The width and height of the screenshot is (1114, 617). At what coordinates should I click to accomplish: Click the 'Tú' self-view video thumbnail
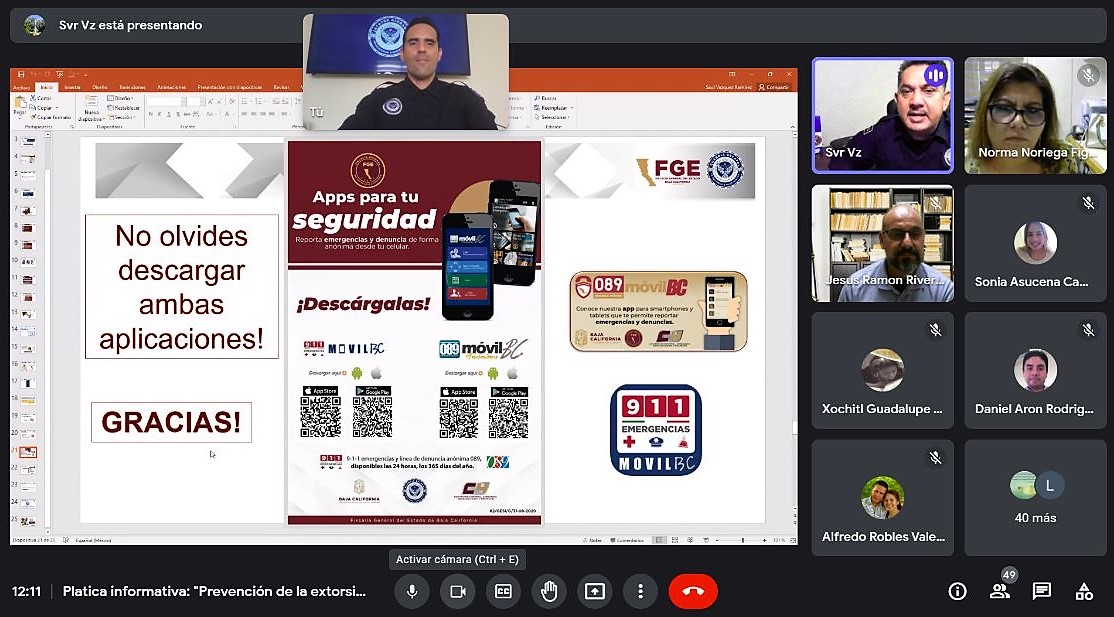click(x=405, y=72)
